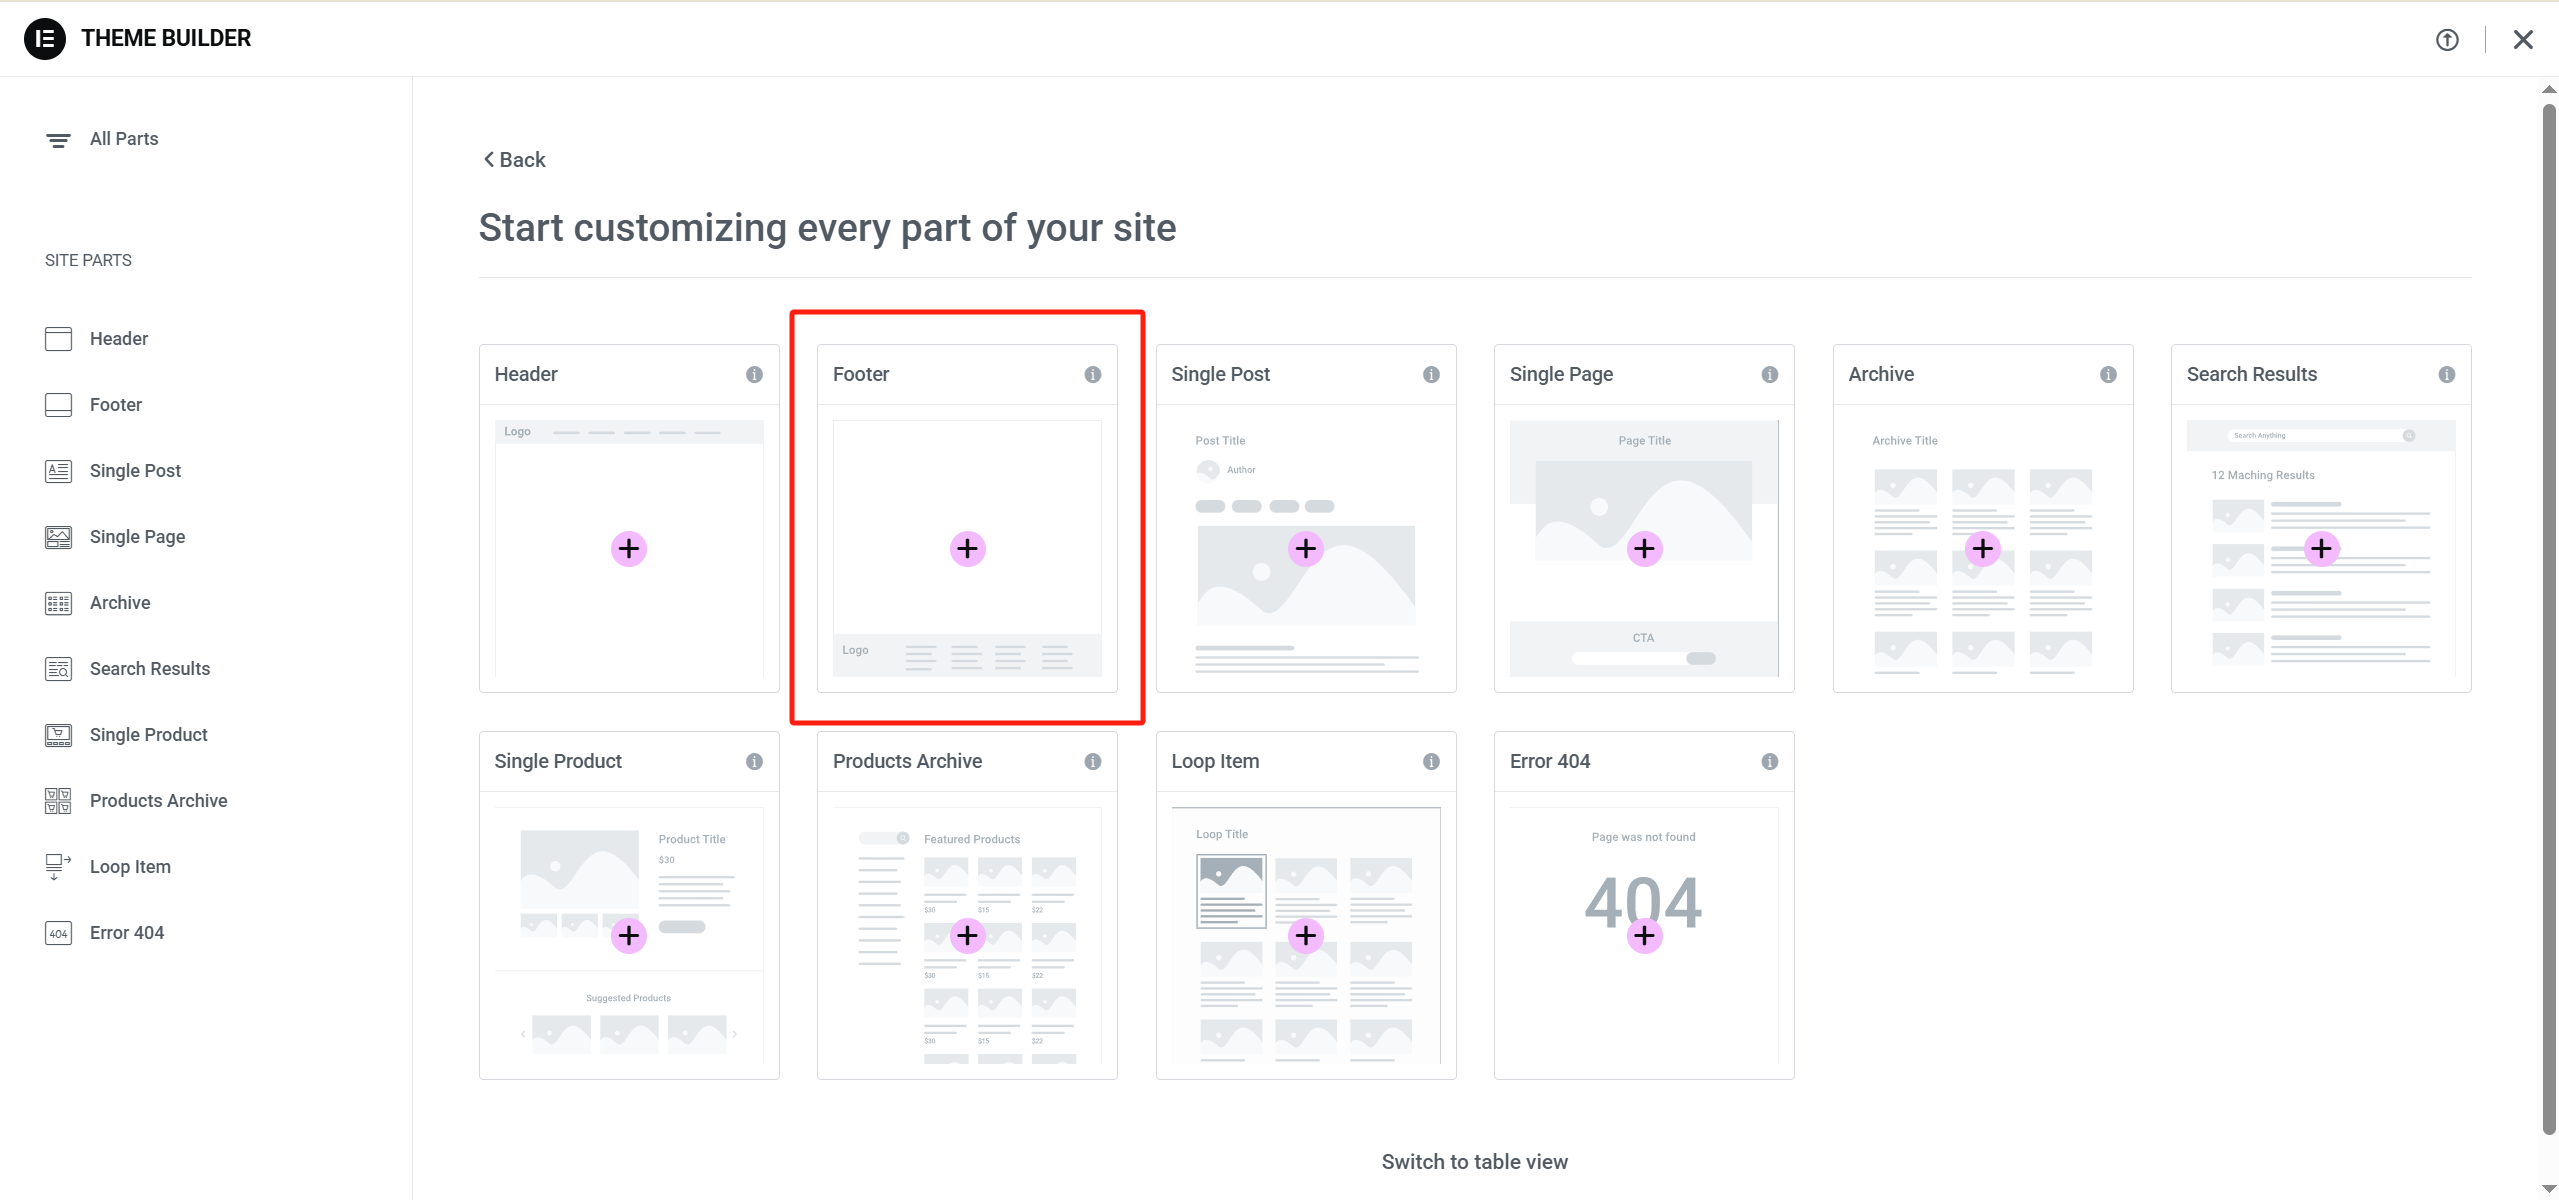
Task: Click plus icon on Single Product card
Action: 628,936
